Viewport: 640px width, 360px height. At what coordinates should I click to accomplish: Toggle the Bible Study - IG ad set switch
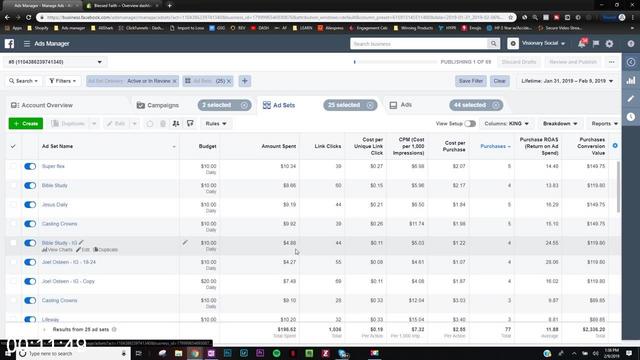click(30, 243)
